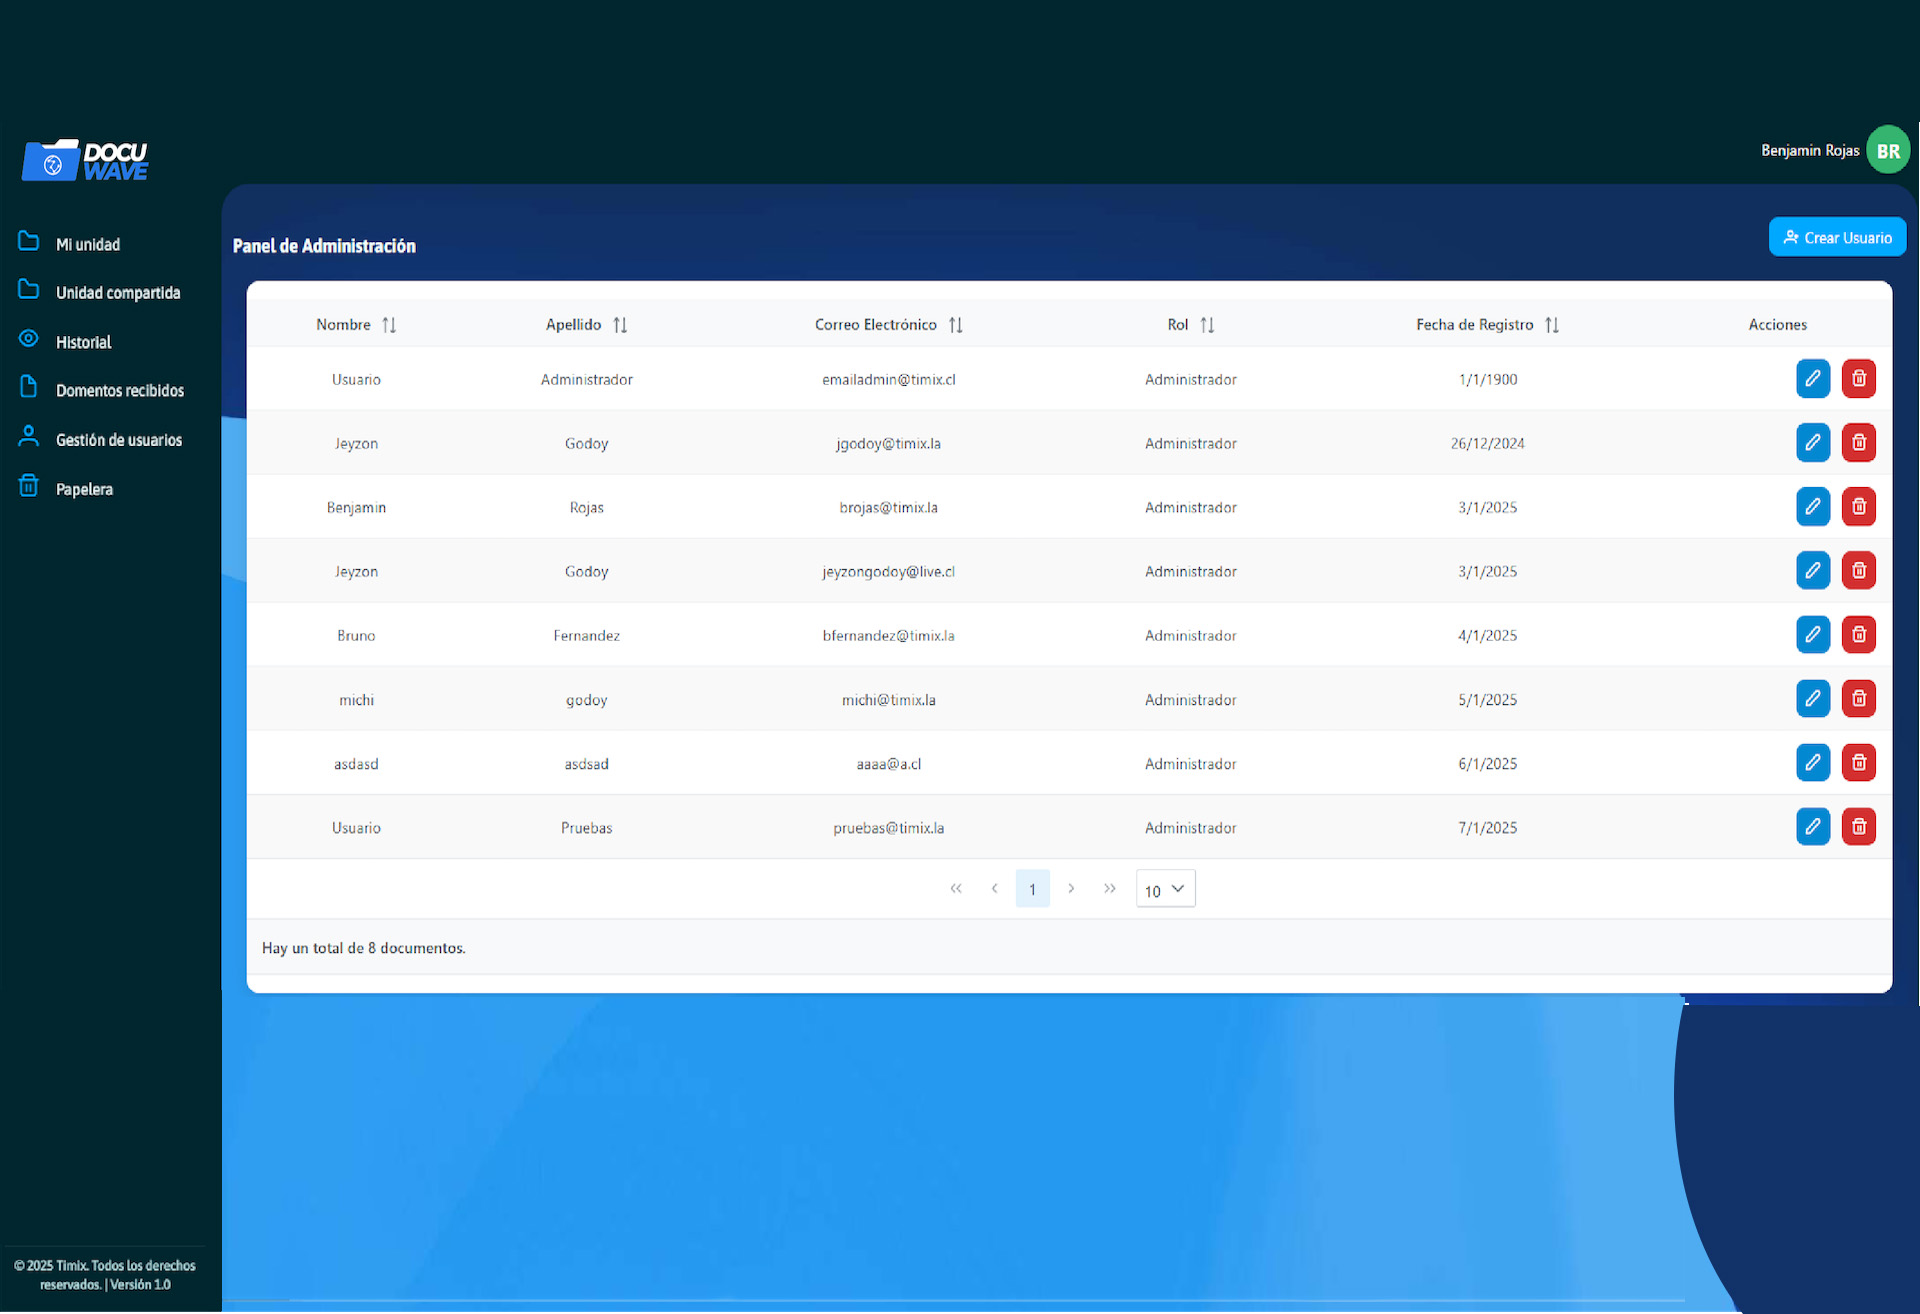Click the Benjamin Rojas username text
The width and height of the screenshot is (1920, 1314).
pos(1810,151)
